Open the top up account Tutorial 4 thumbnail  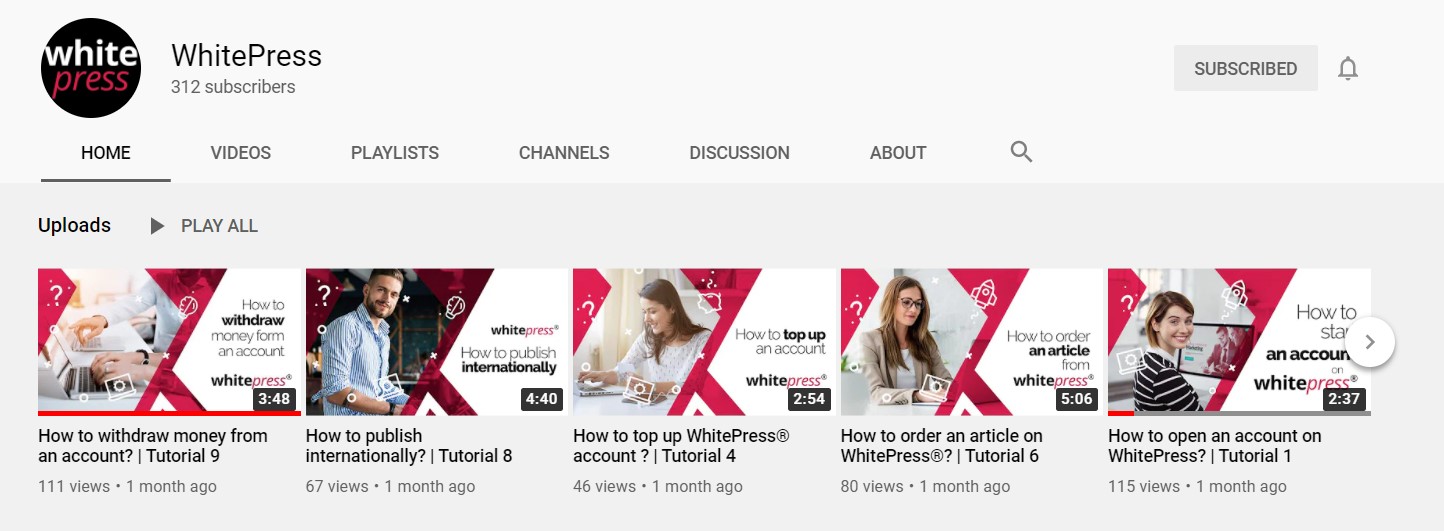[704, 342]
